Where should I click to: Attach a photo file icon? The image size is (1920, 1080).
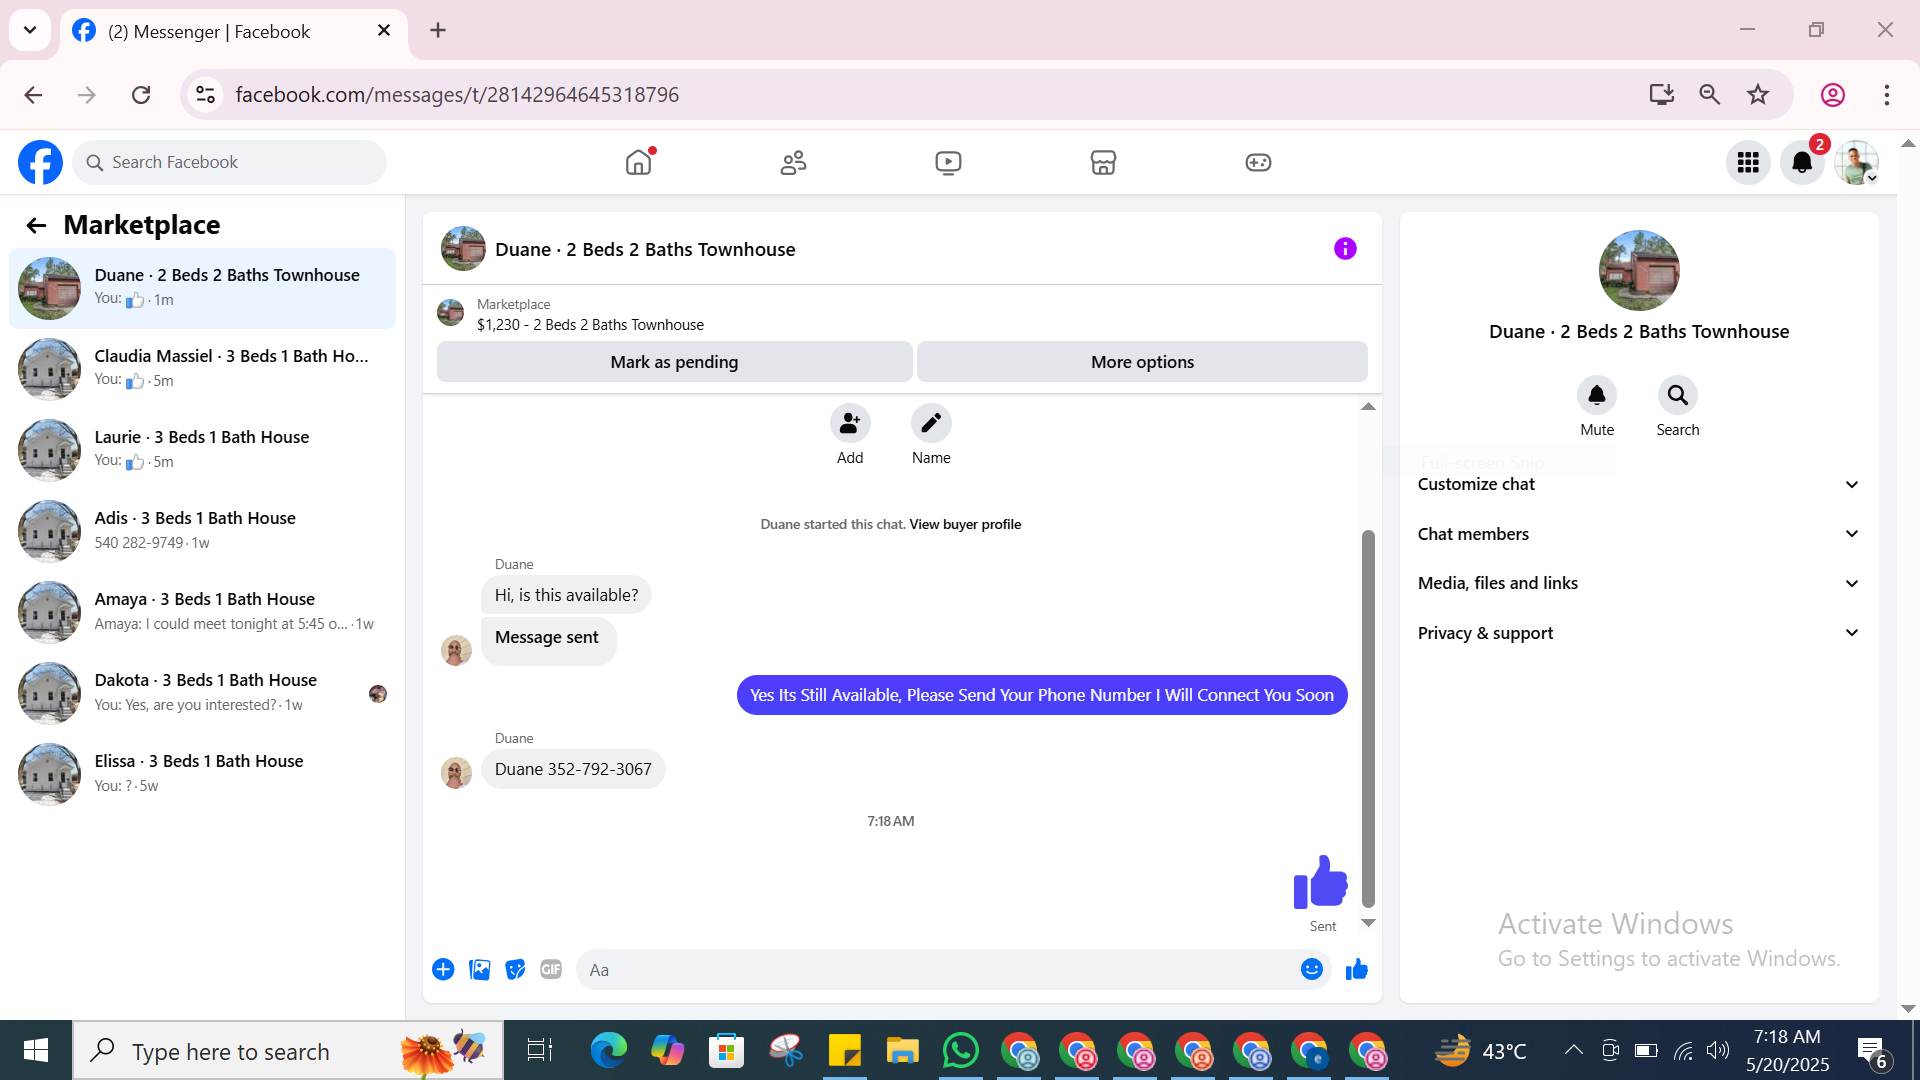pos(480,969)
